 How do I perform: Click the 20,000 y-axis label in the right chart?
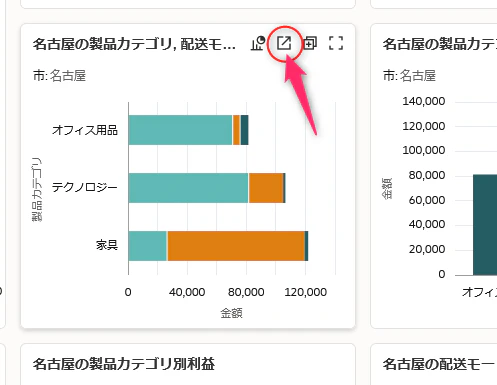pos(427,249)
